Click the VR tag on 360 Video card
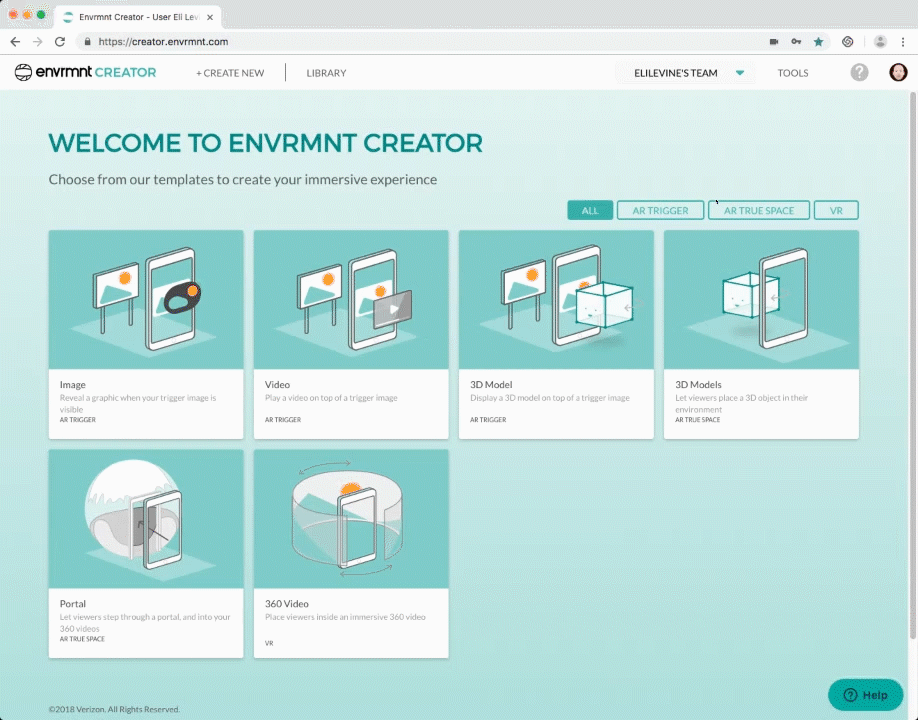The height and width of the screenshot is (720, 918). [x=269, y=643]
